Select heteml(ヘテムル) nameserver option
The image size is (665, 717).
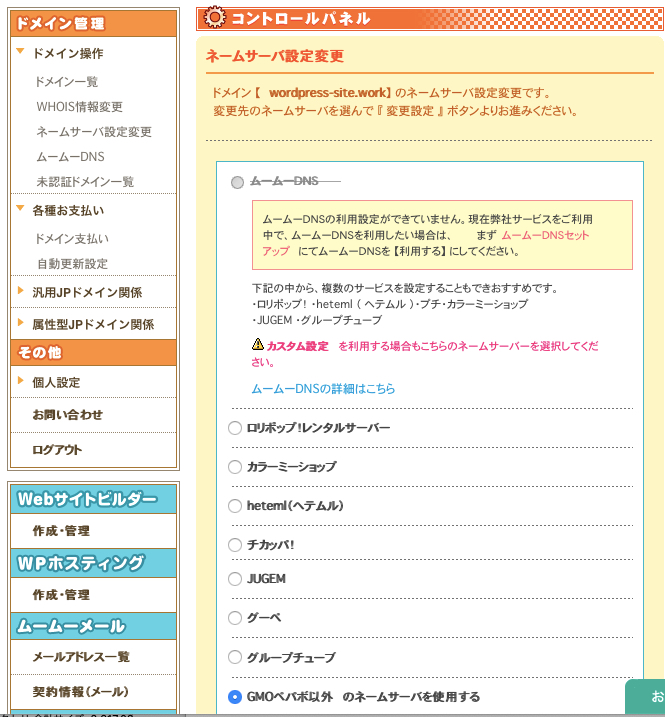point(235,506)
